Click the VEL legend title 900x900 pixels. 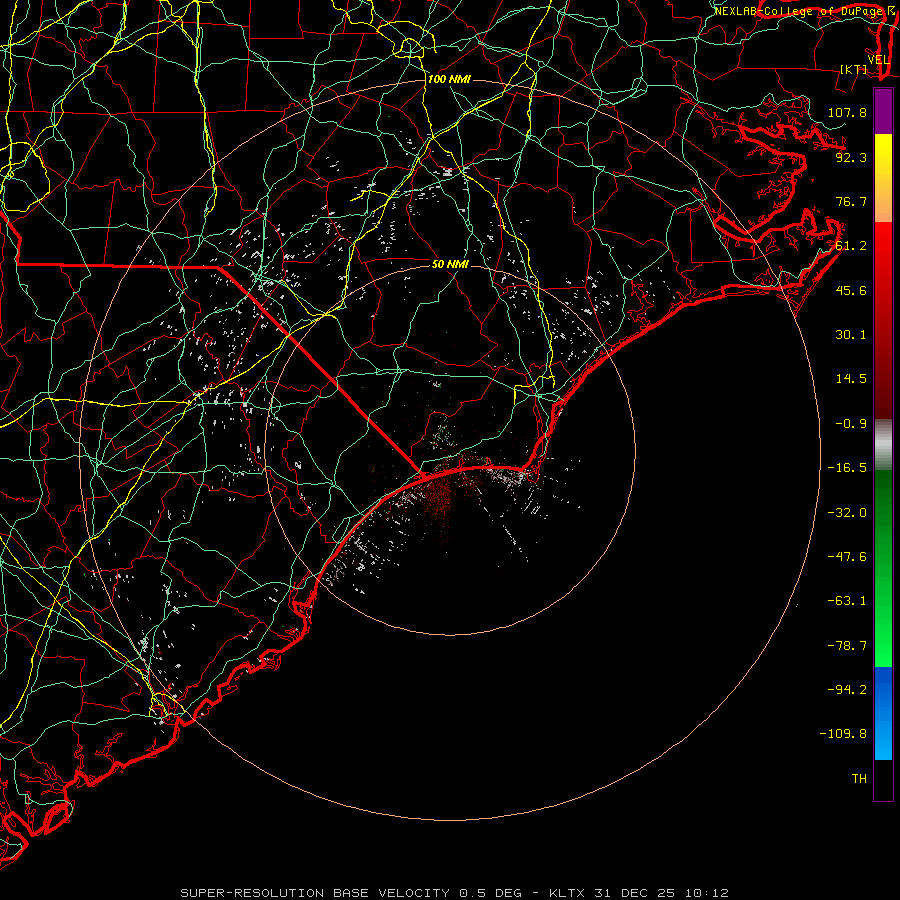click(879, 60)
